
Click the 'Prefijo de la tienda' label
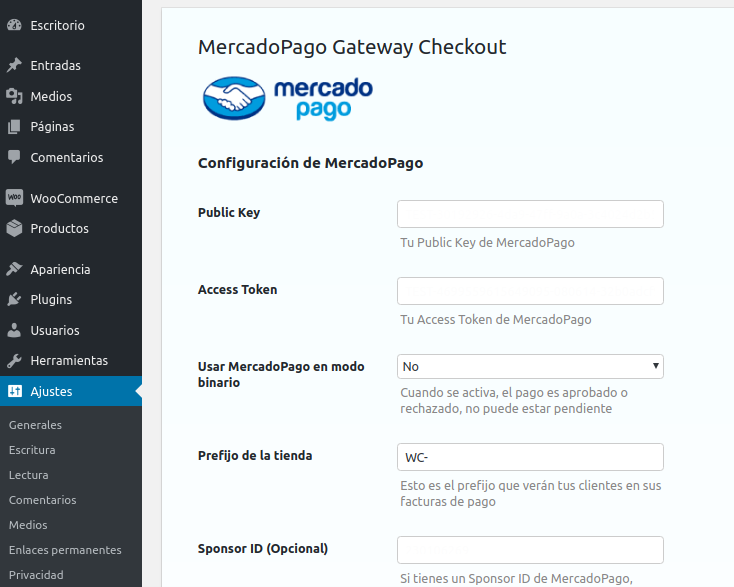[x=255, y=455]
